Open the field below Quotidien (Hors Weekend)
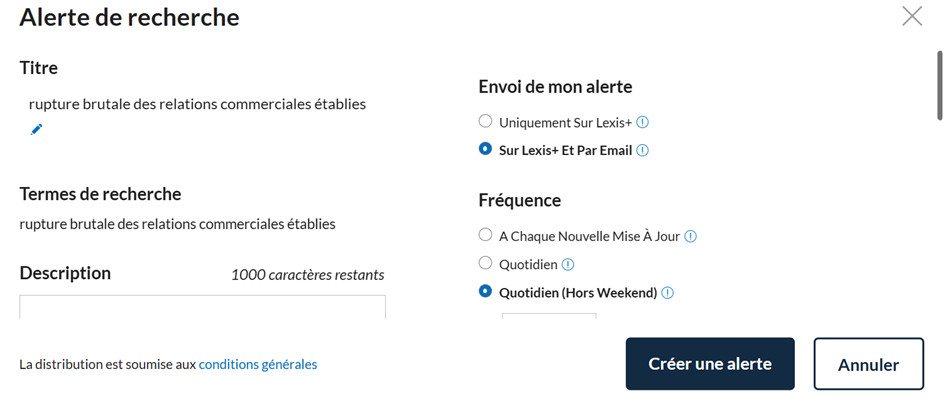 (x=549, y=316)
